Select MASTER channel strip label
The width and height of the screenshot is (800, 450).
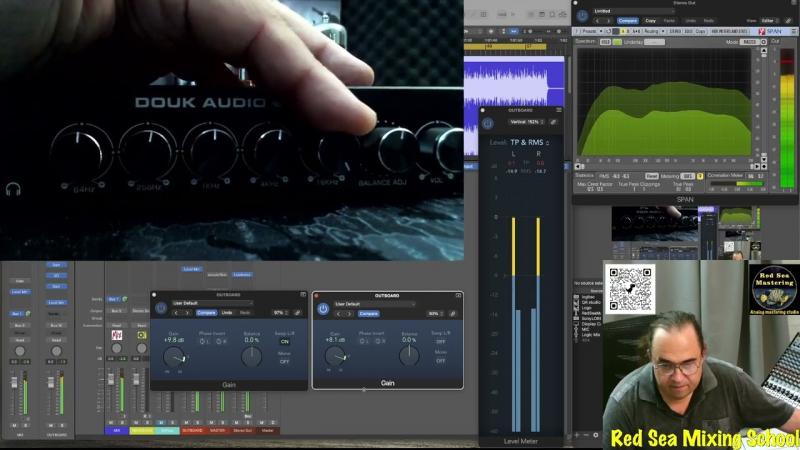coord(217,431)
